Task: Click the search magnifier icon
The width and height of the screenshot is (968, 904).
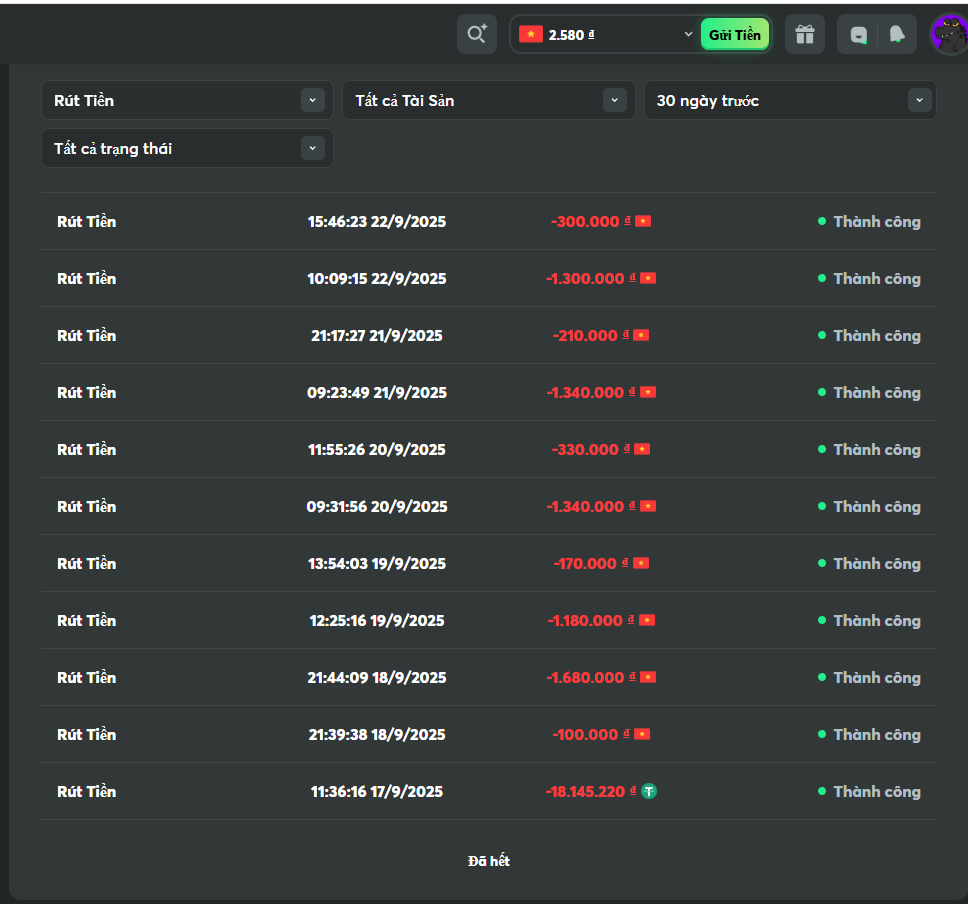Action: click(x=477, y=34)
